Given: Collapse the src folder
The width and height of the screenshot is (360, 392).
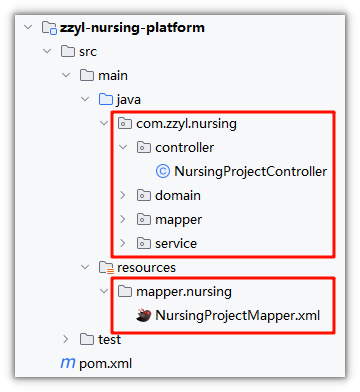Looking at the screenshot, I should tap(47, 51).
